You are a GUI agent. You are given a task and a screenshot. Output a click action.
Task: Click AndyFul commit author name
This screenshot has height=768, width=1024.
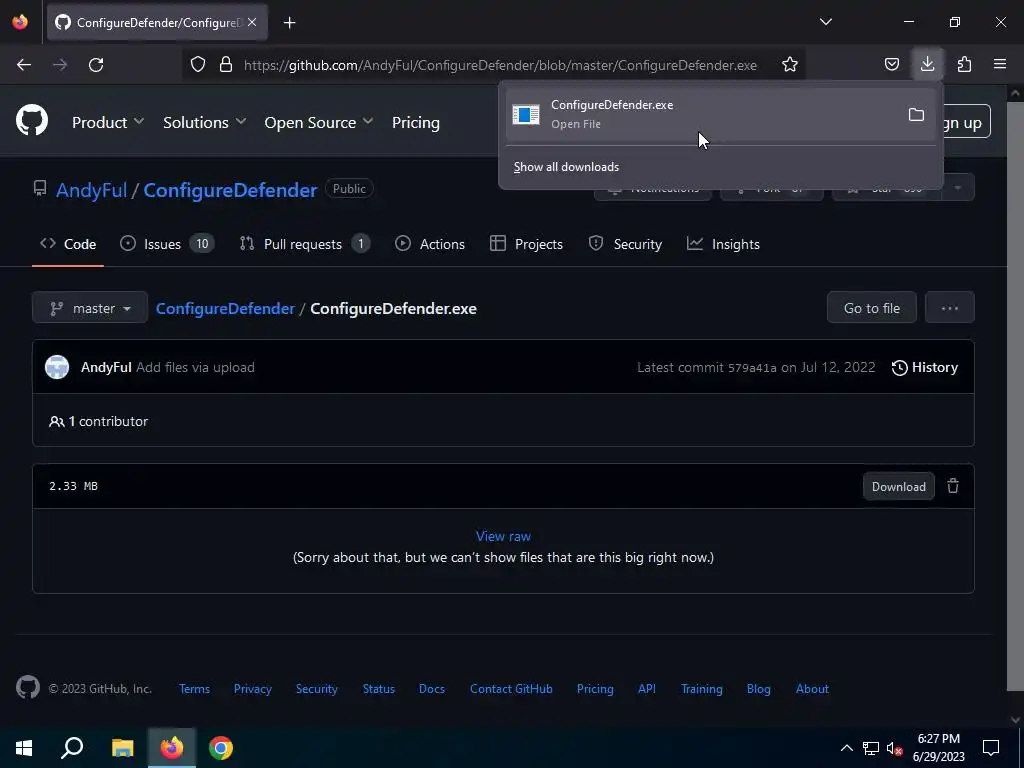coord(106,367)
